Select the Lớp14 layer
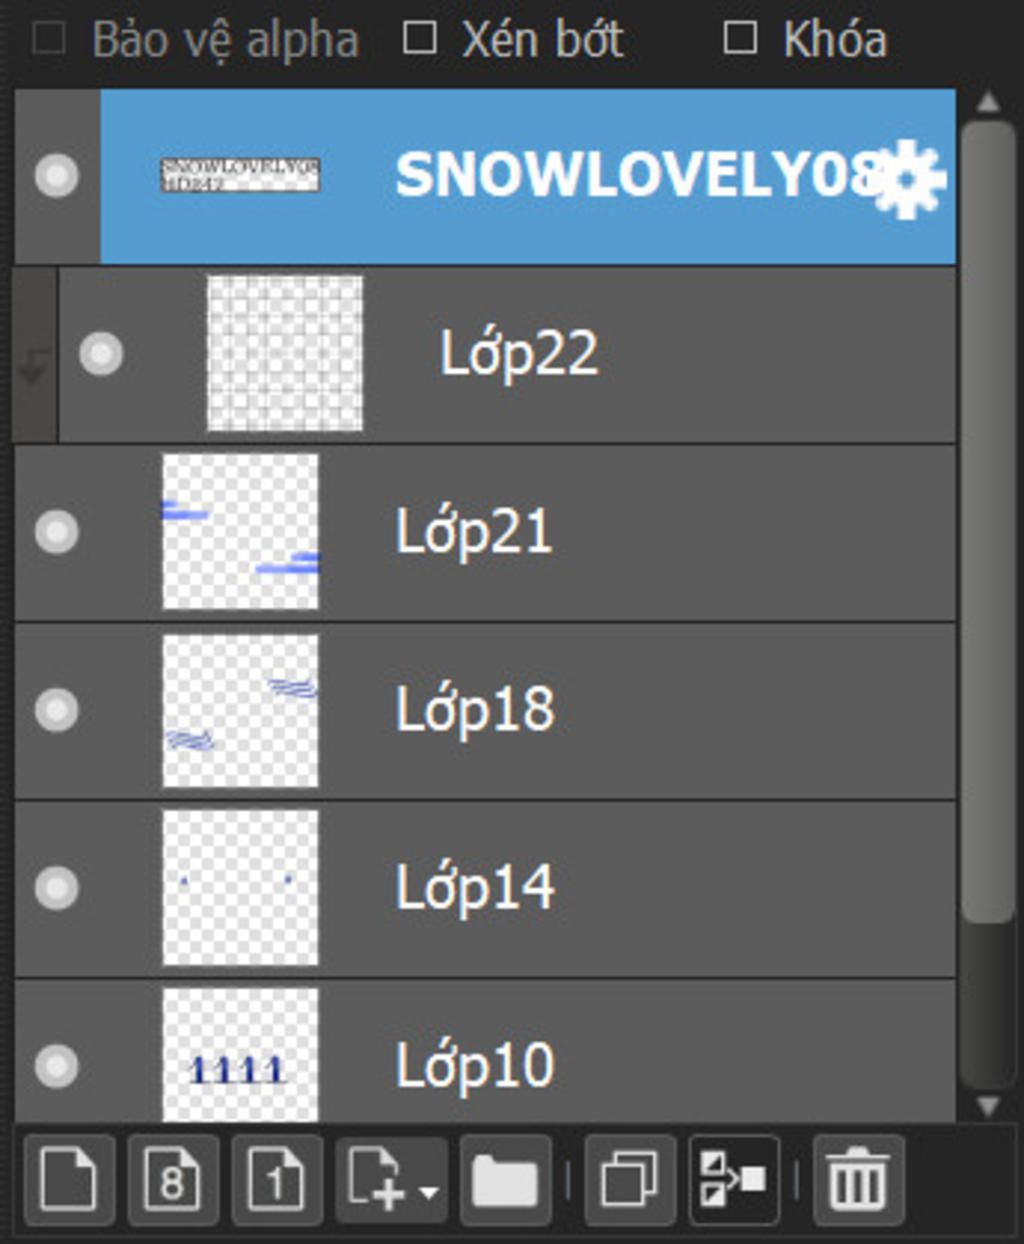Image resolution: width=1024 pixels, height=1244 pixels. (485, 888)
